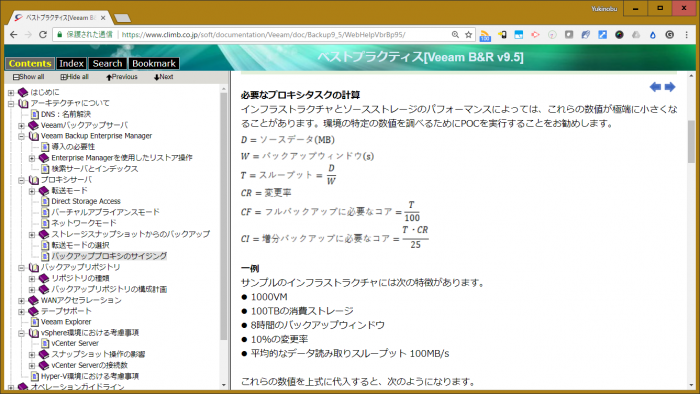700x394 pixels.
Task: Expand the 転送モード tree node
Action: [x=32, y=191]
